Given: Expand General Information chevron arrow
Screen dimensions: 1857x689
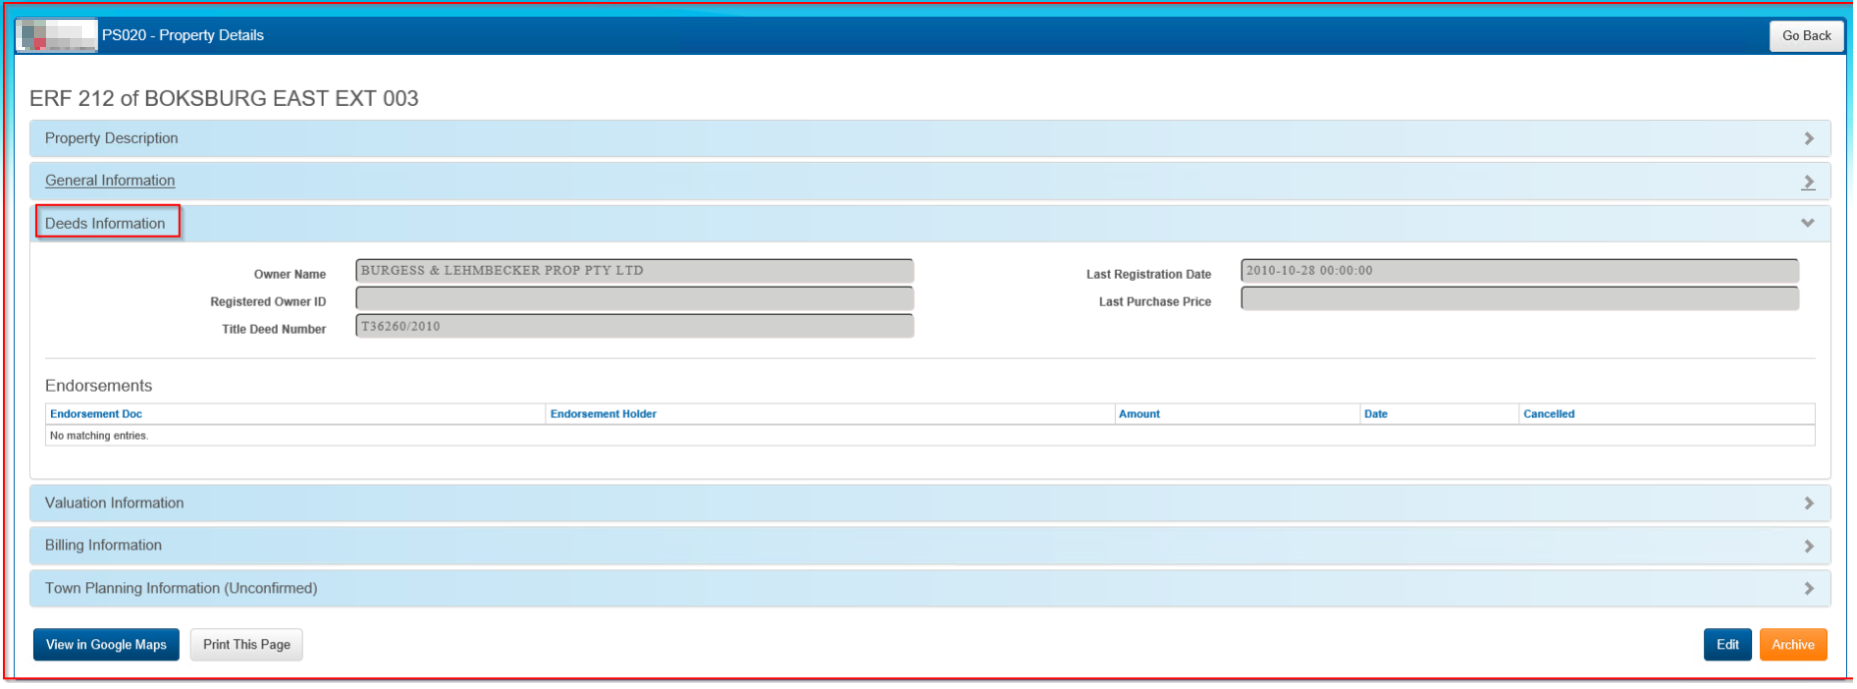Looking at the screenshot, I should [x=1808, y=182].
